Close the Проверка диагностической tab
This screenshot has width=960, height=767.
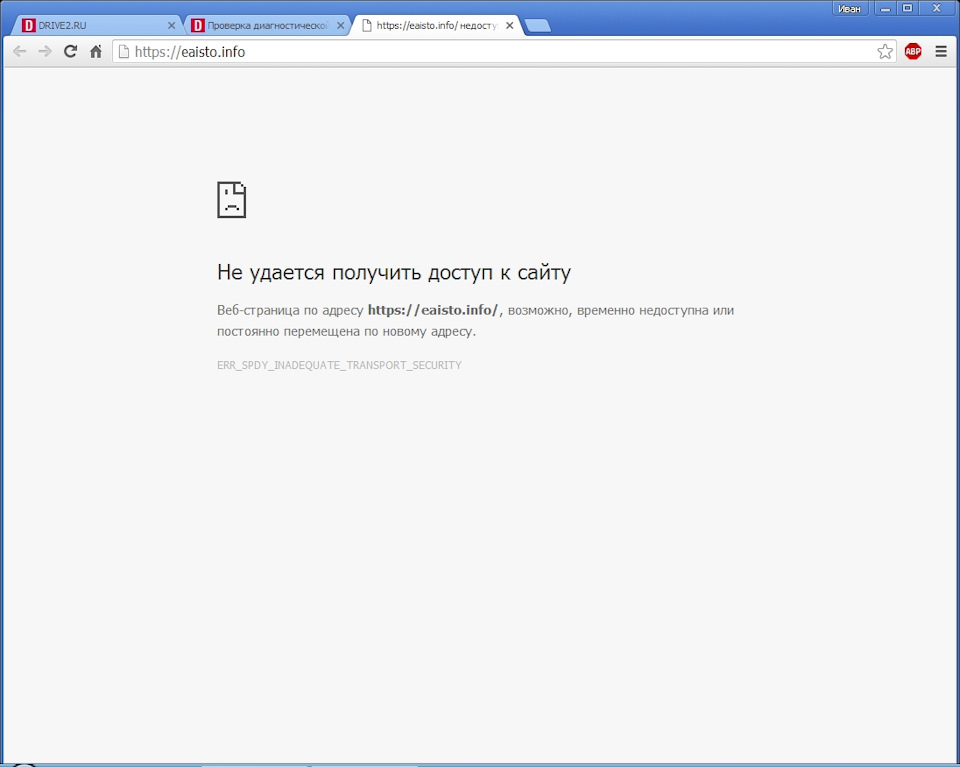340,25
